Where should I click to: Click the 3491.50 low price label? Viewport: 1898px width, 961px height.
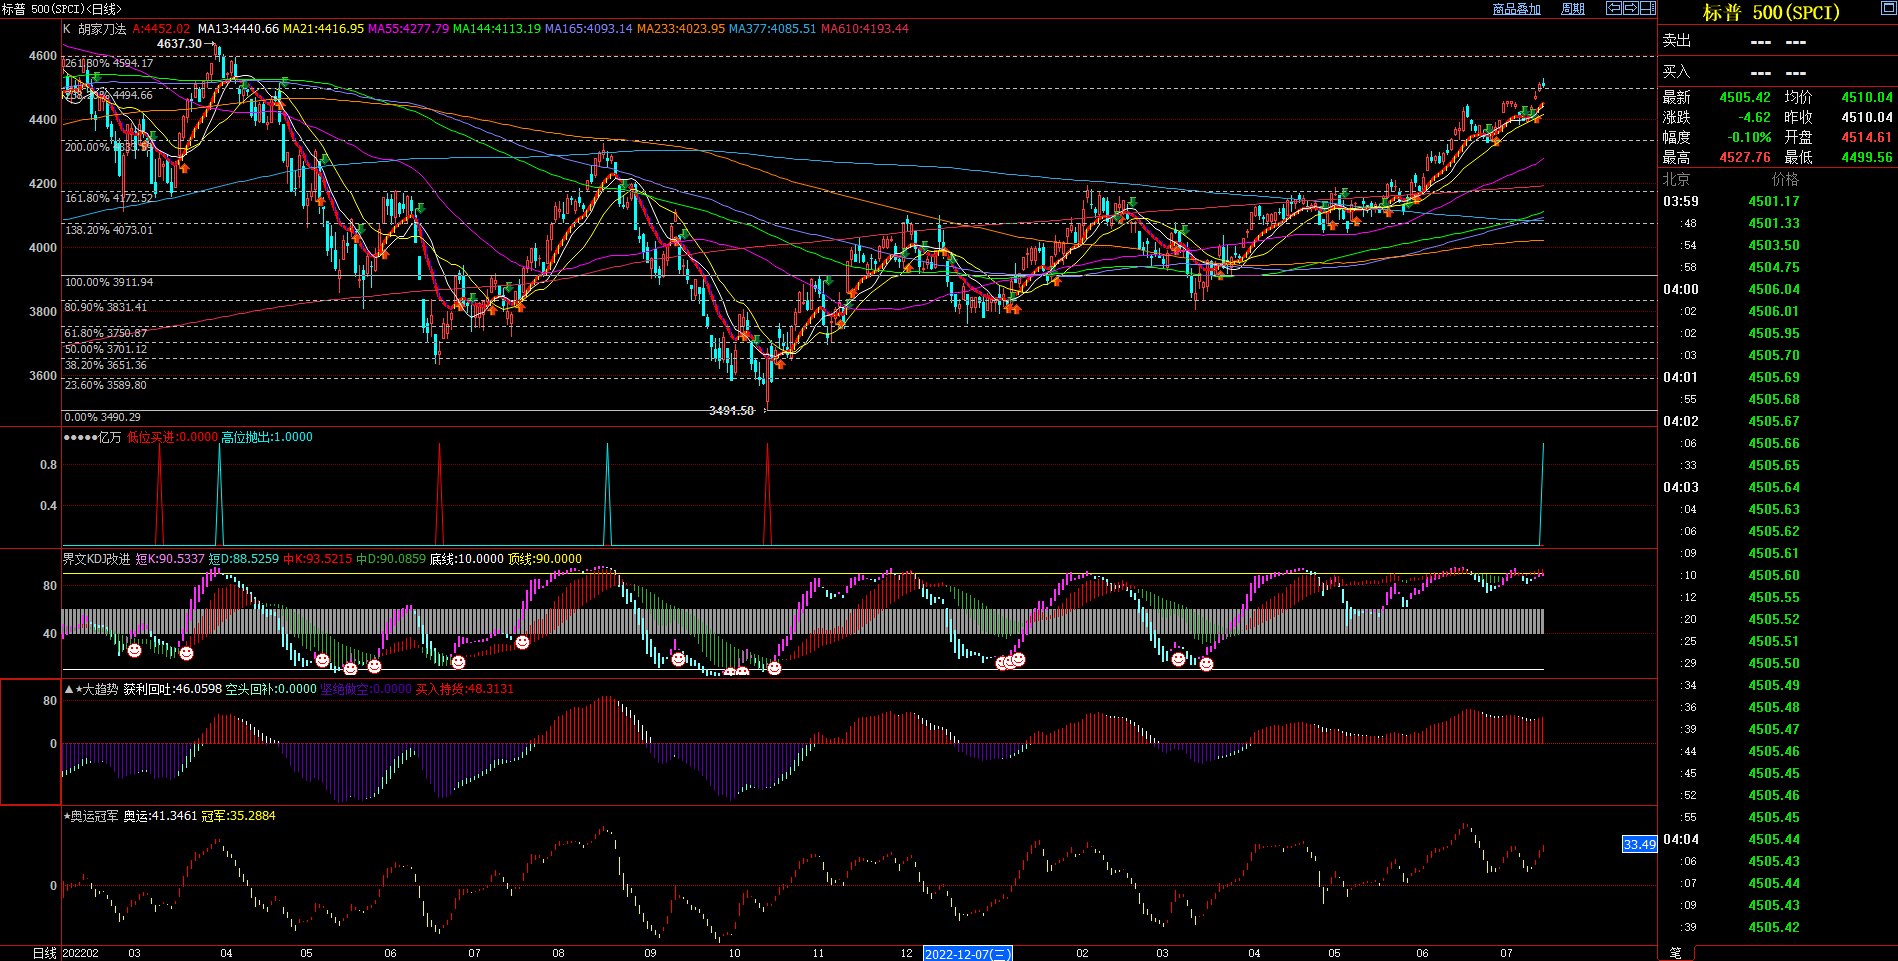click(x=731, y=411)
